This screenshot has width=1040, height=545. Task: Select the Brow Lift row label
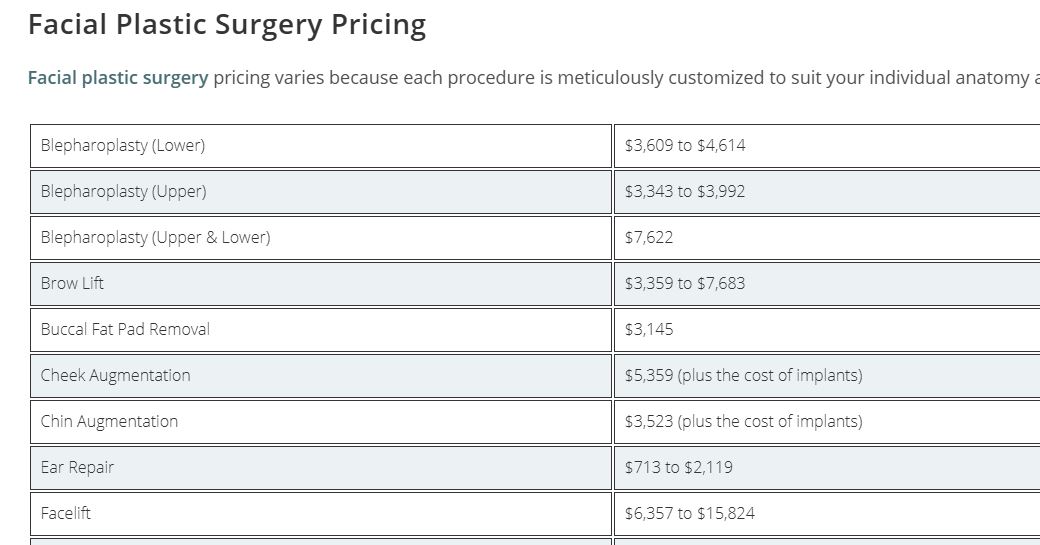[x=321, y=284]
